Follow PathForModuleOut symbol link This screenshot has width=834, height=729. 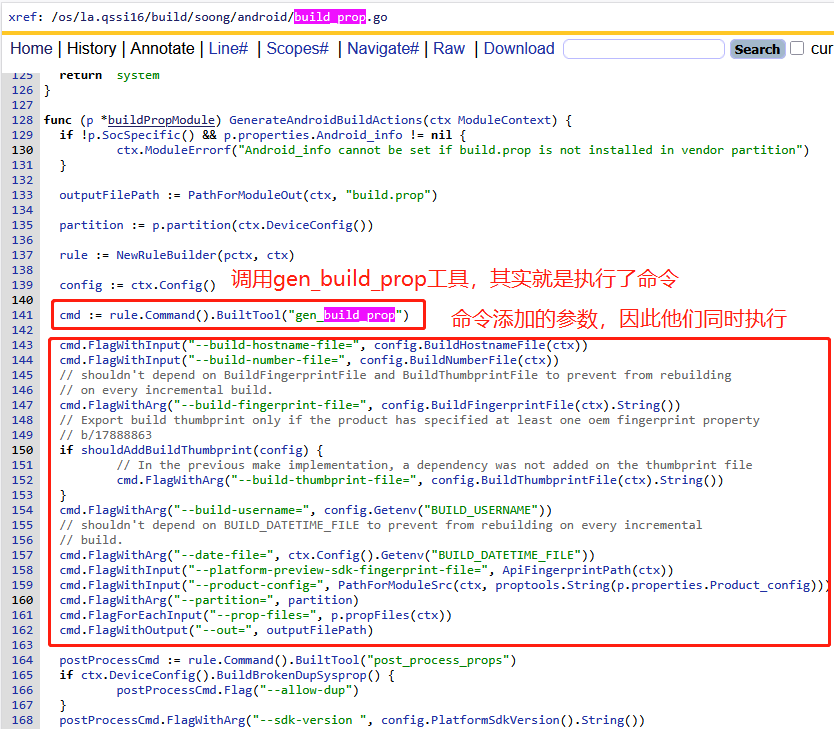(x=245, y=195)
